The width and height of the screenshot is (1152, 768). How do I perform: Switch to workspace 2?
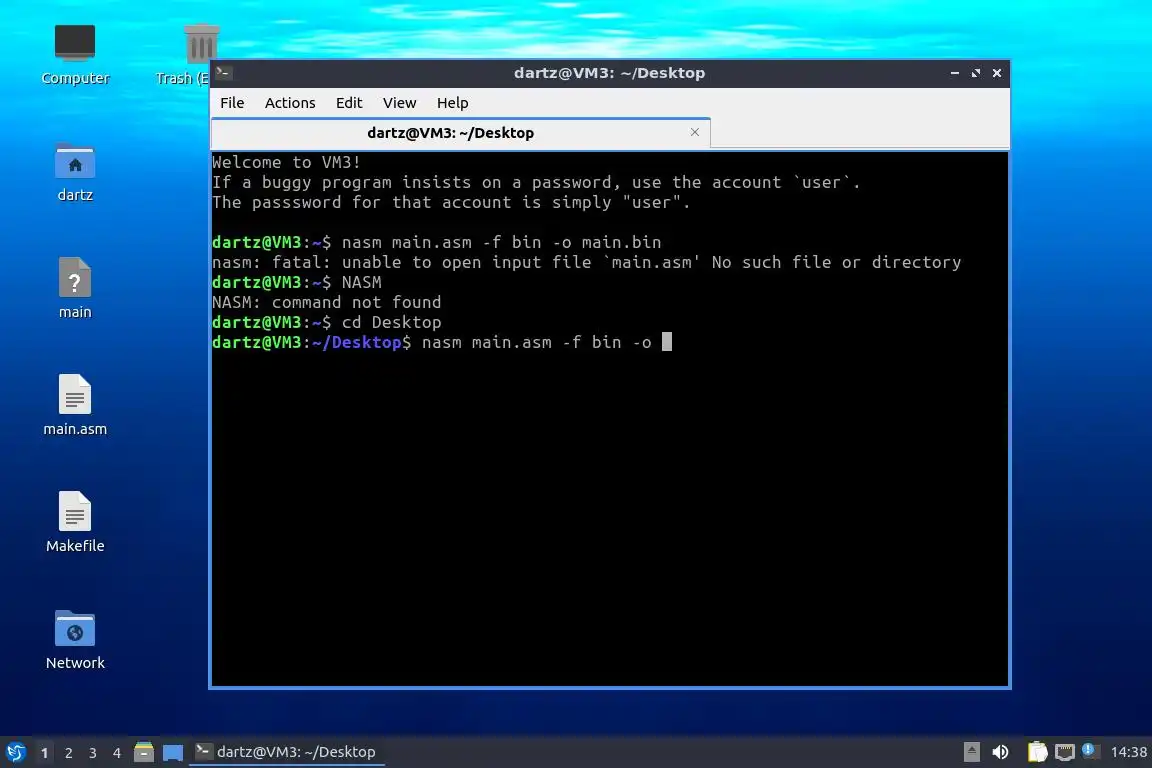tap(68, 753)
